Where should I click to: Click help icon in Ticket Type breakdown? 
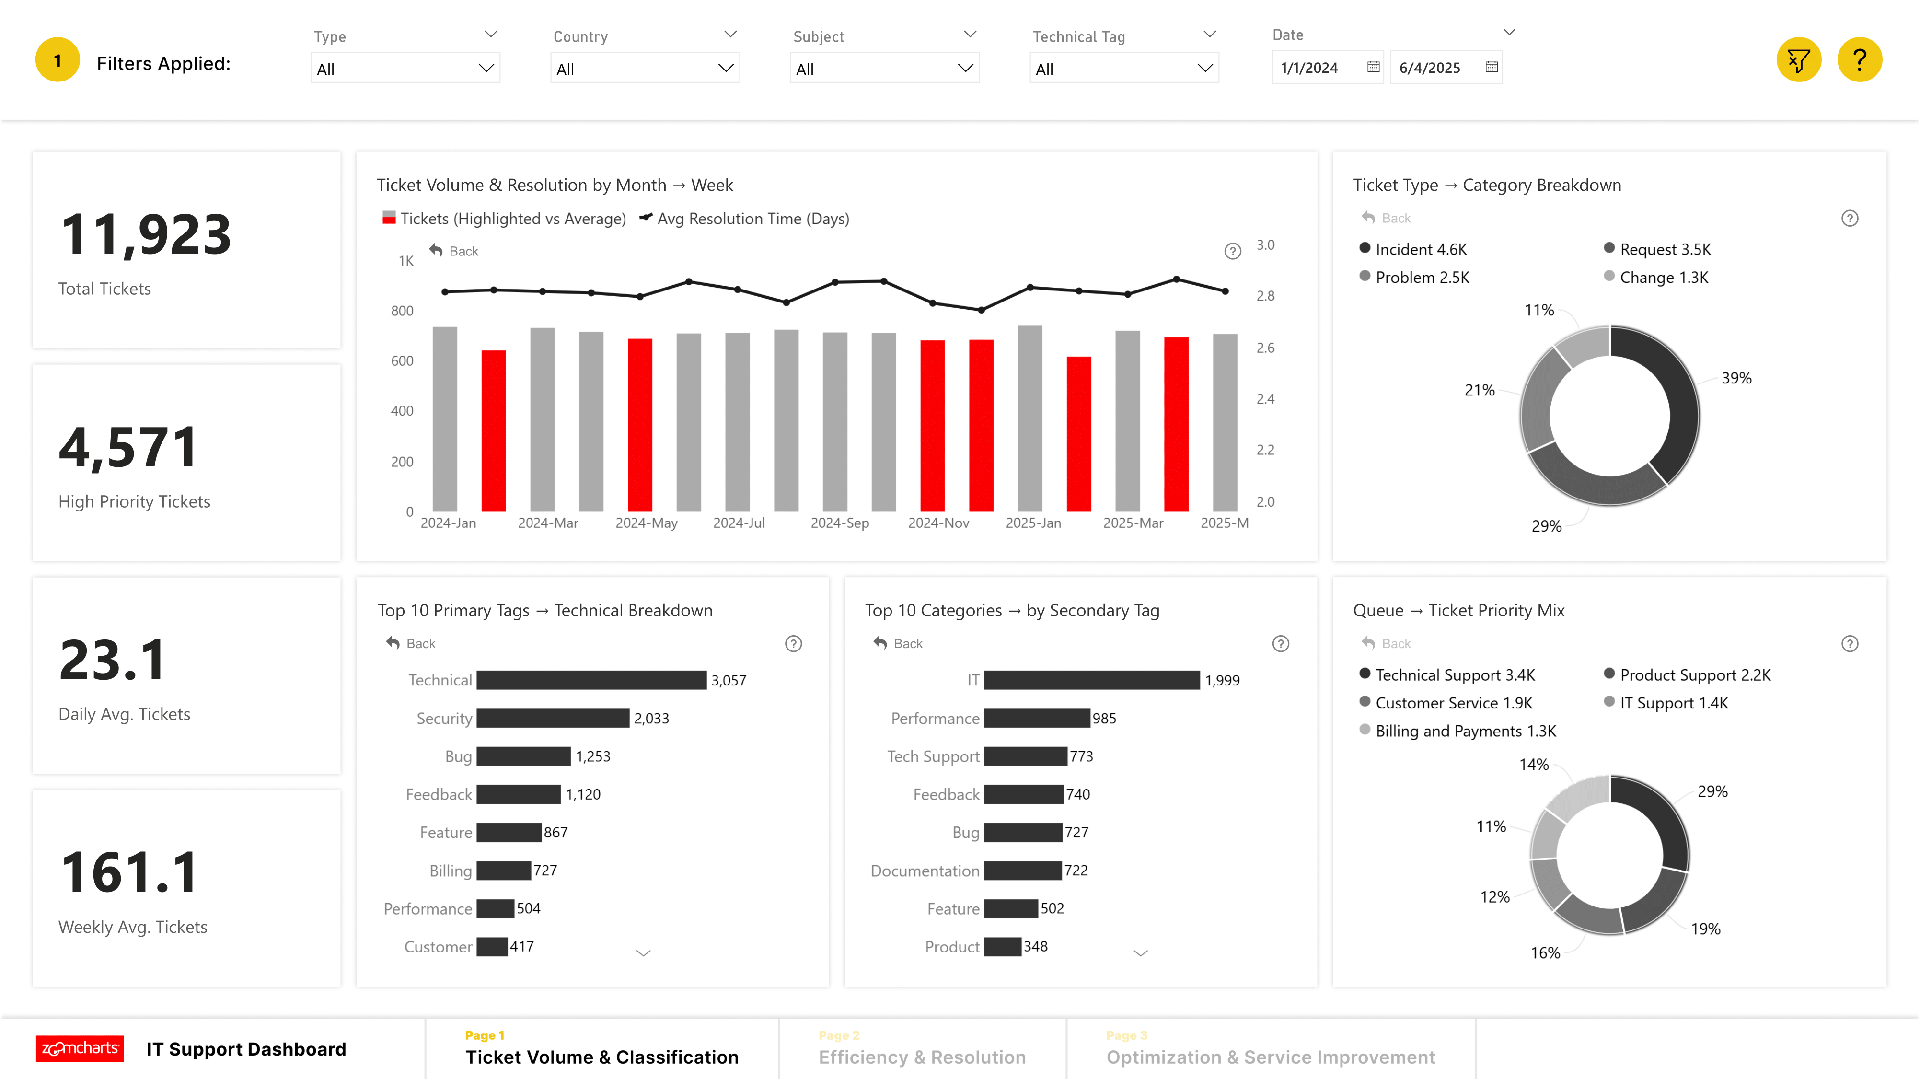pyautogui.click(x=1849, y=218)
